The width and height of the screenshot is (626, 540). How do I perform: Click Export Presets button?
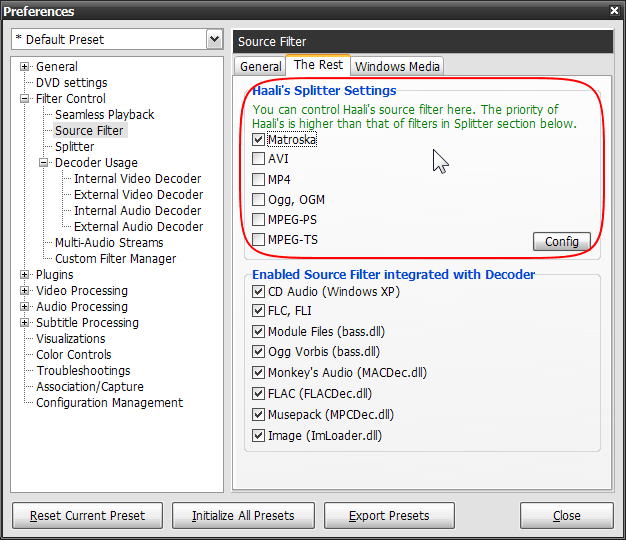tap(389, 516)
